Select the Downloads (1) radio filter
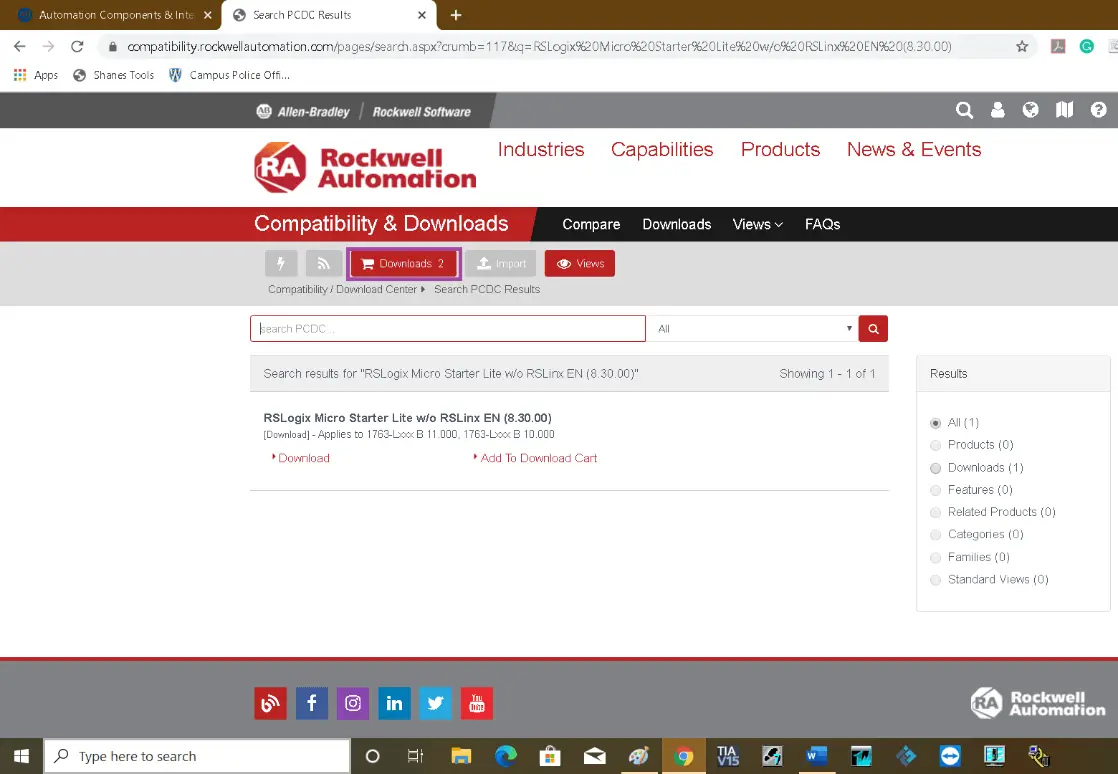The height and width of the screenshot is (774, 1118). [x=935, y=468]
